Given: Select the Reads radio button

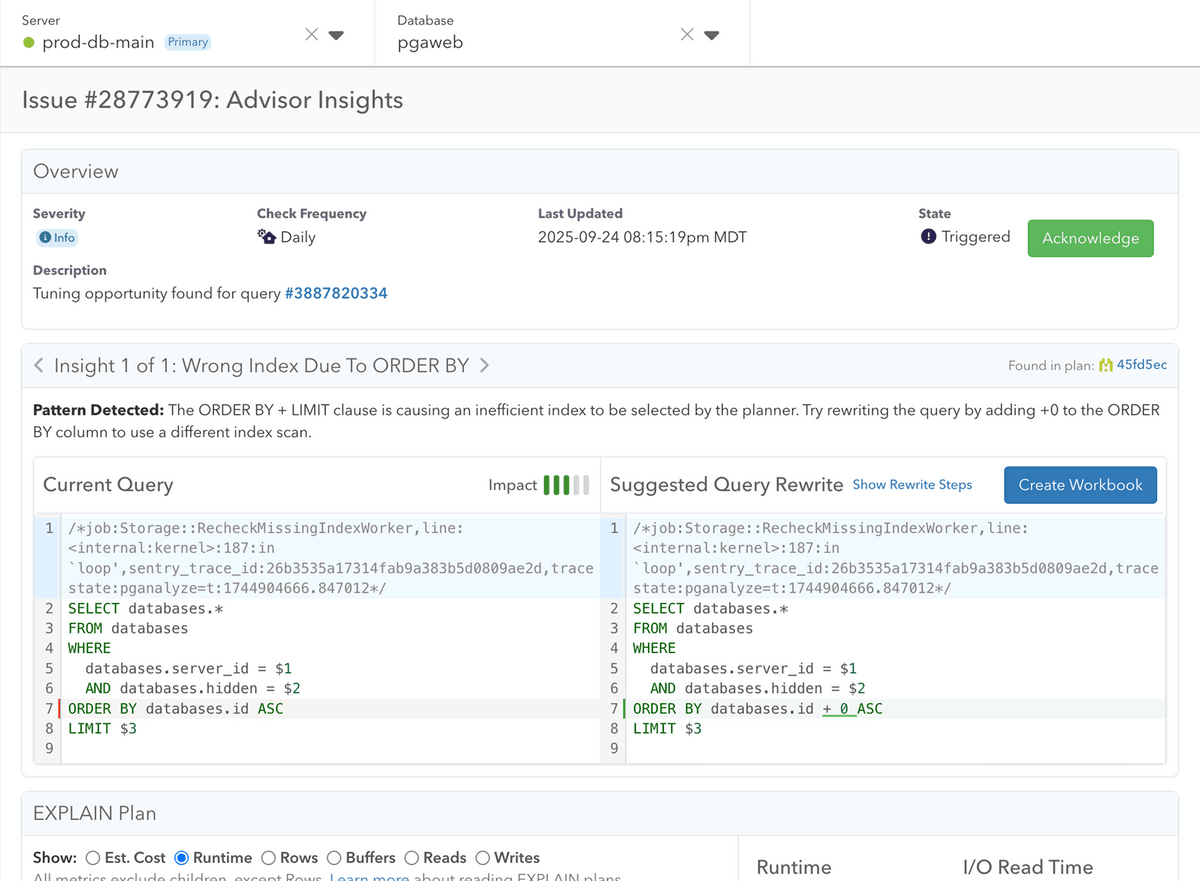Looking at the screenshot, I should [x=411, y=858].
